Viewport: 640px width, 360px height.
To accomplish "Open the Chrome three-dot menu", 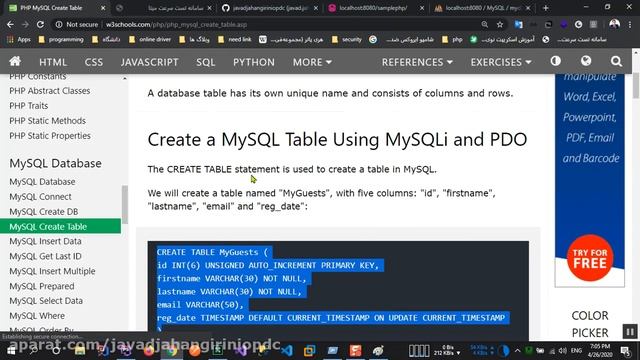I will pos(630,24).
